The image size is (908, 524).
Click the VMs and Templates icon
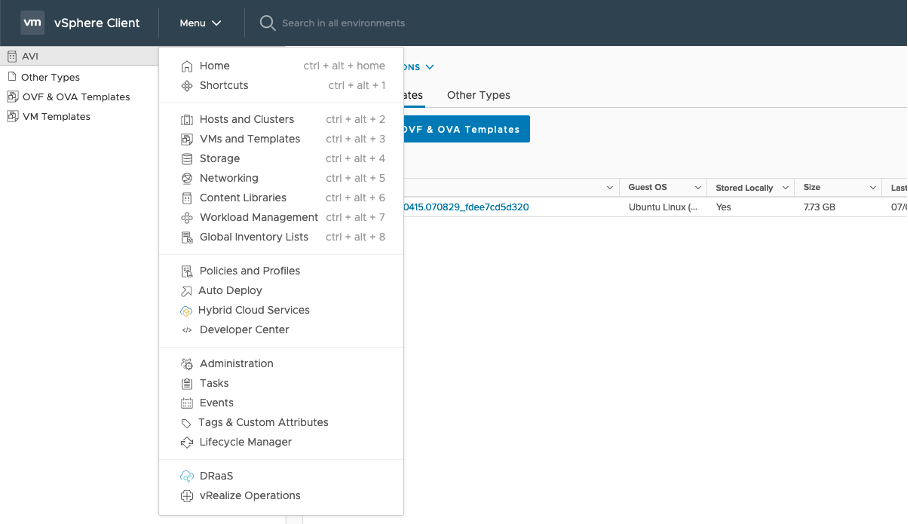pos(186,139)
